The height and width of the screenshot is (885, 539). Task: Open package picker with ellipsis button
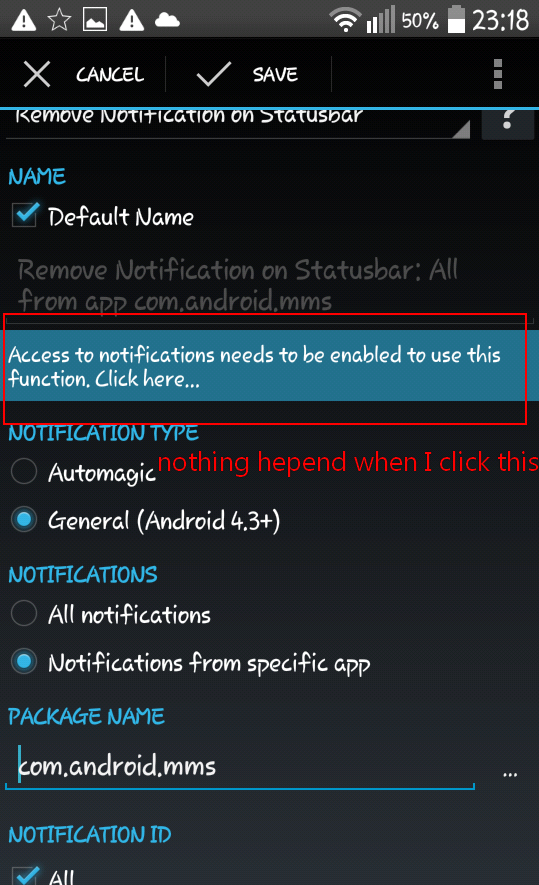click(x=510, y=773)
